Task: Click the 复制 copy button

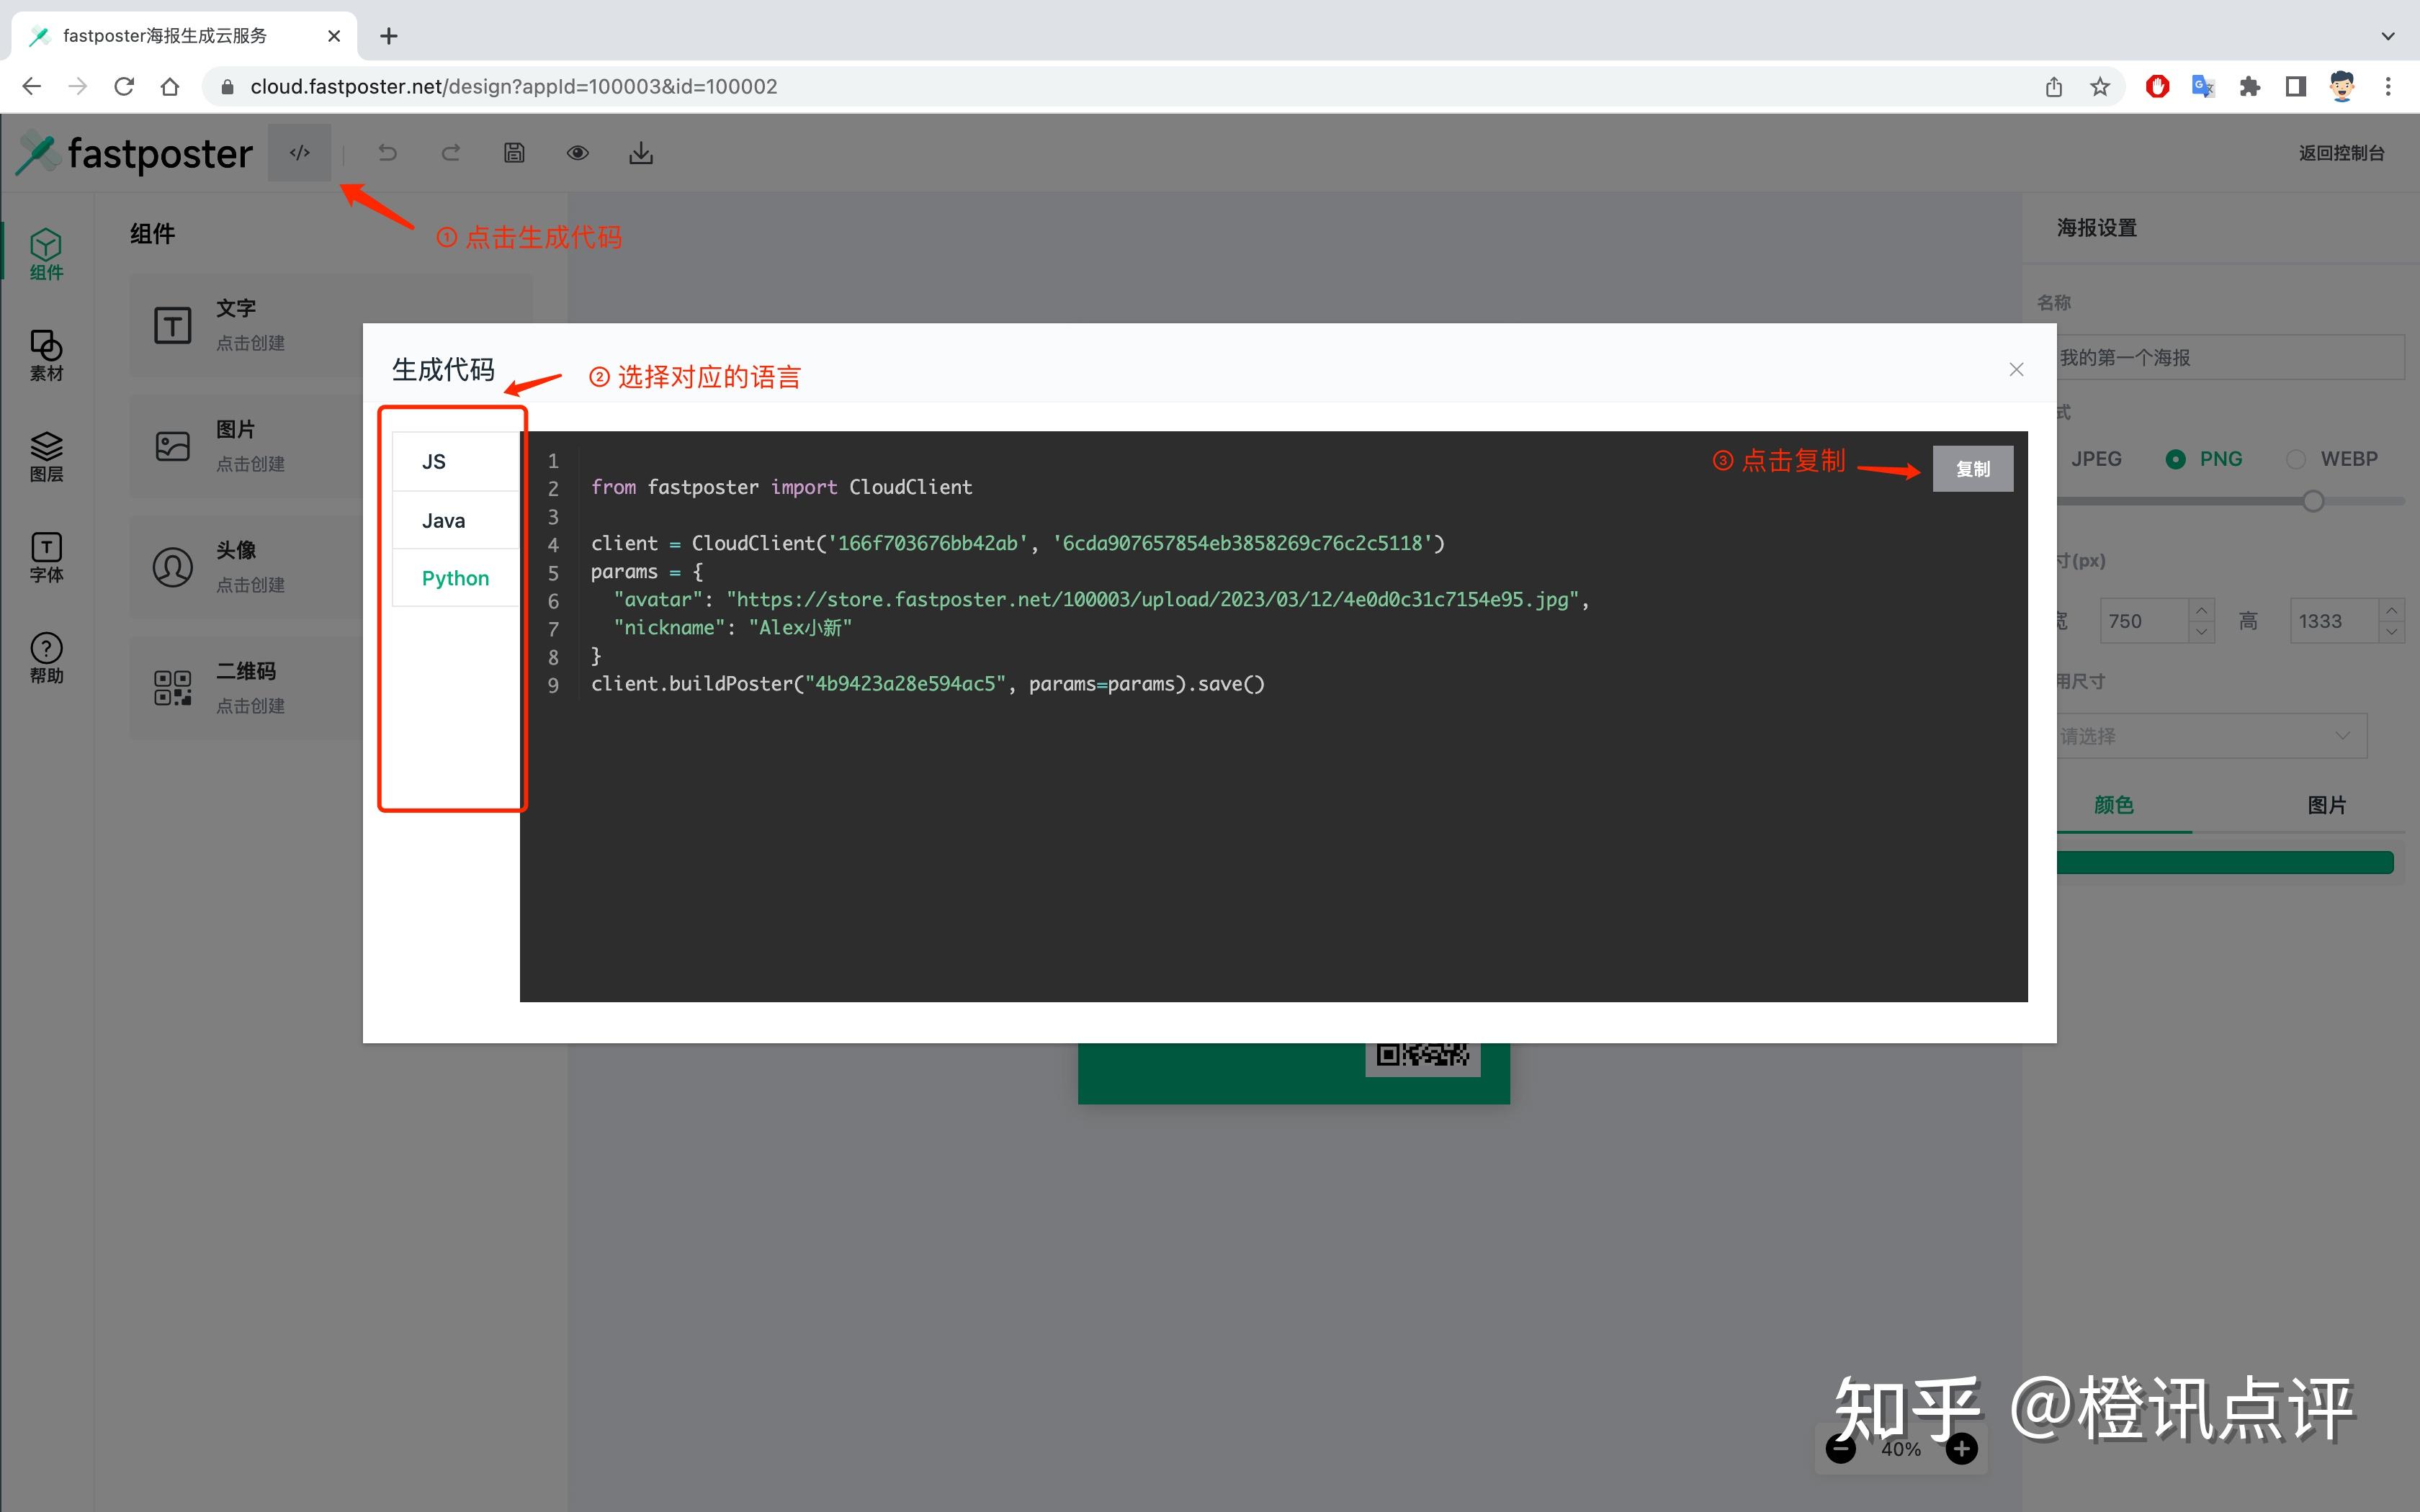Action: click(1972, 468)
